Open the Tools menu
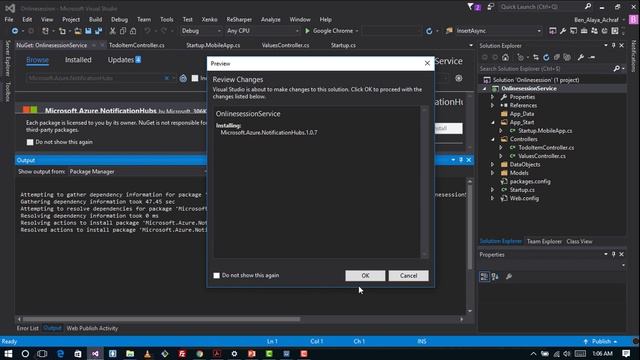Screen dimensions: 640x360 (167, 19)
